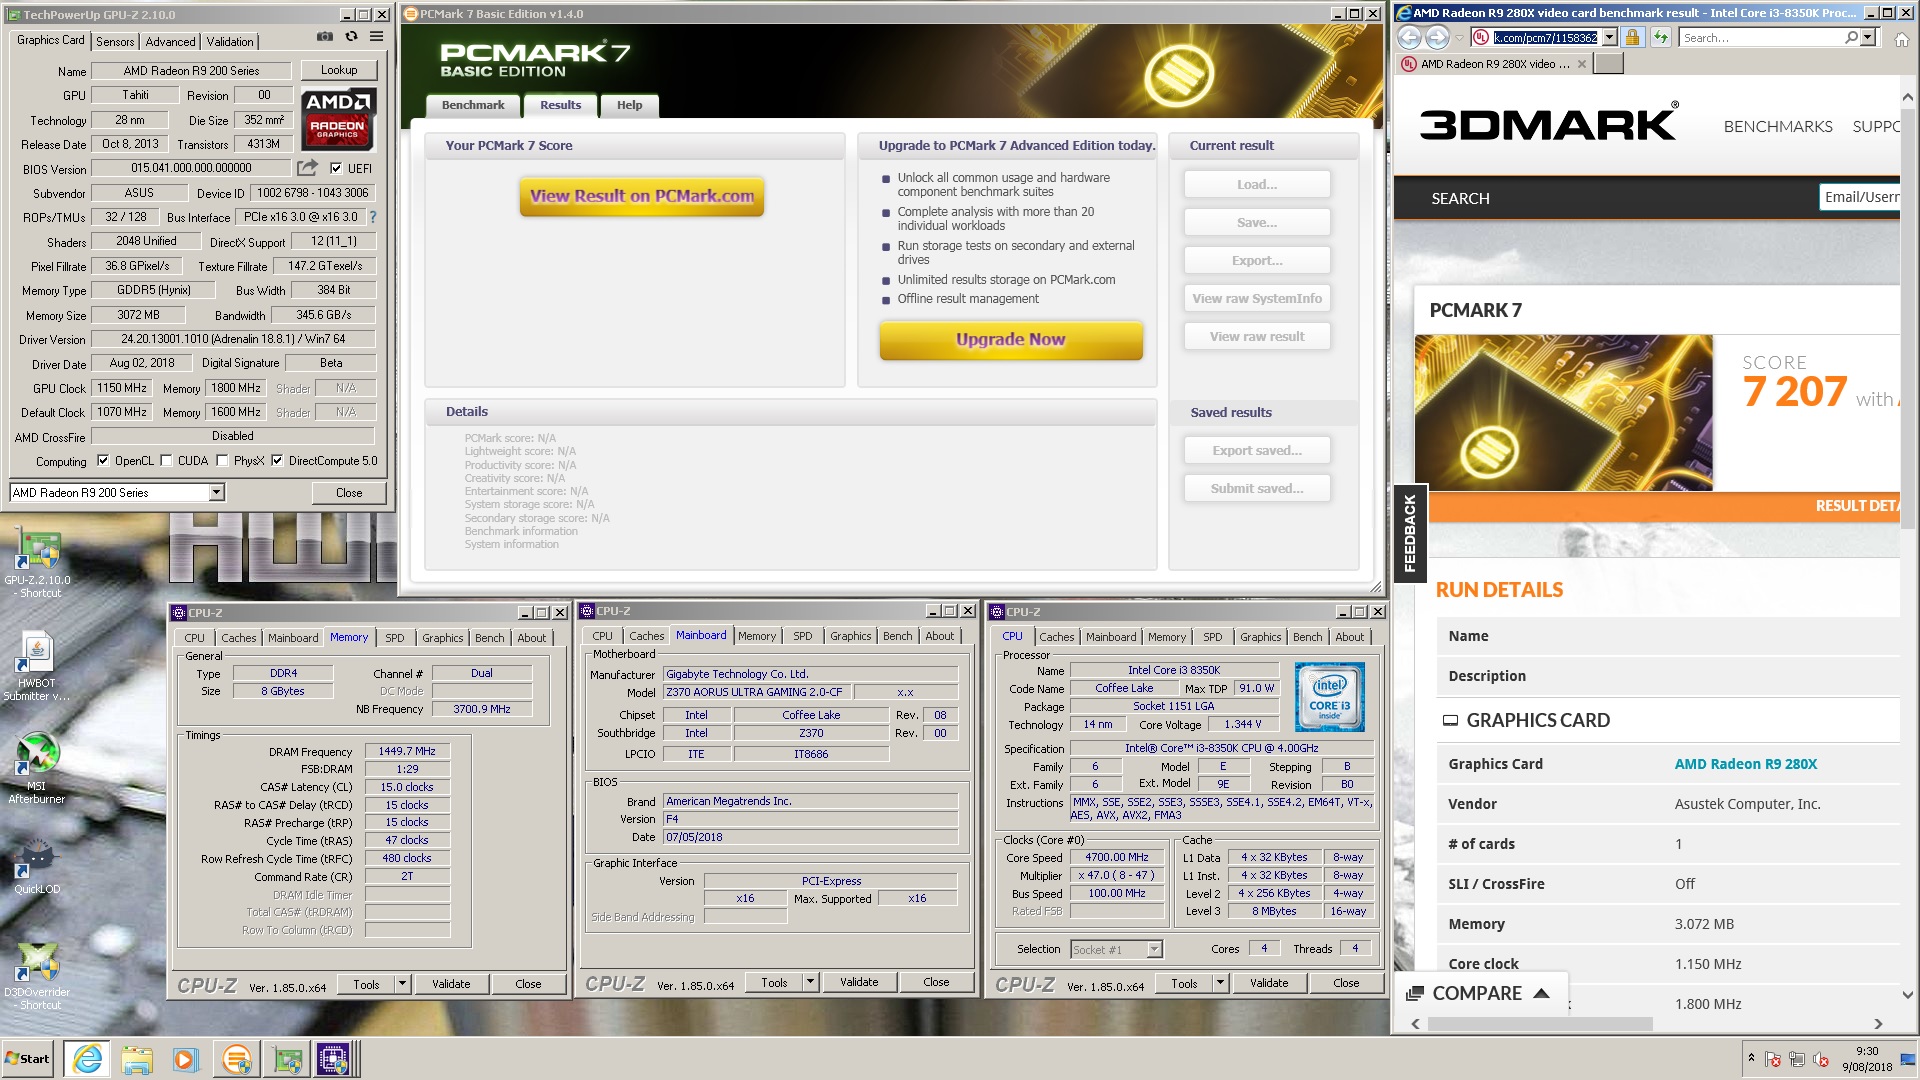Click the AMD Radeon R9 280X graphics card link
The width and height of the screenshot is (1920, 1080).
pos(1746,764)
